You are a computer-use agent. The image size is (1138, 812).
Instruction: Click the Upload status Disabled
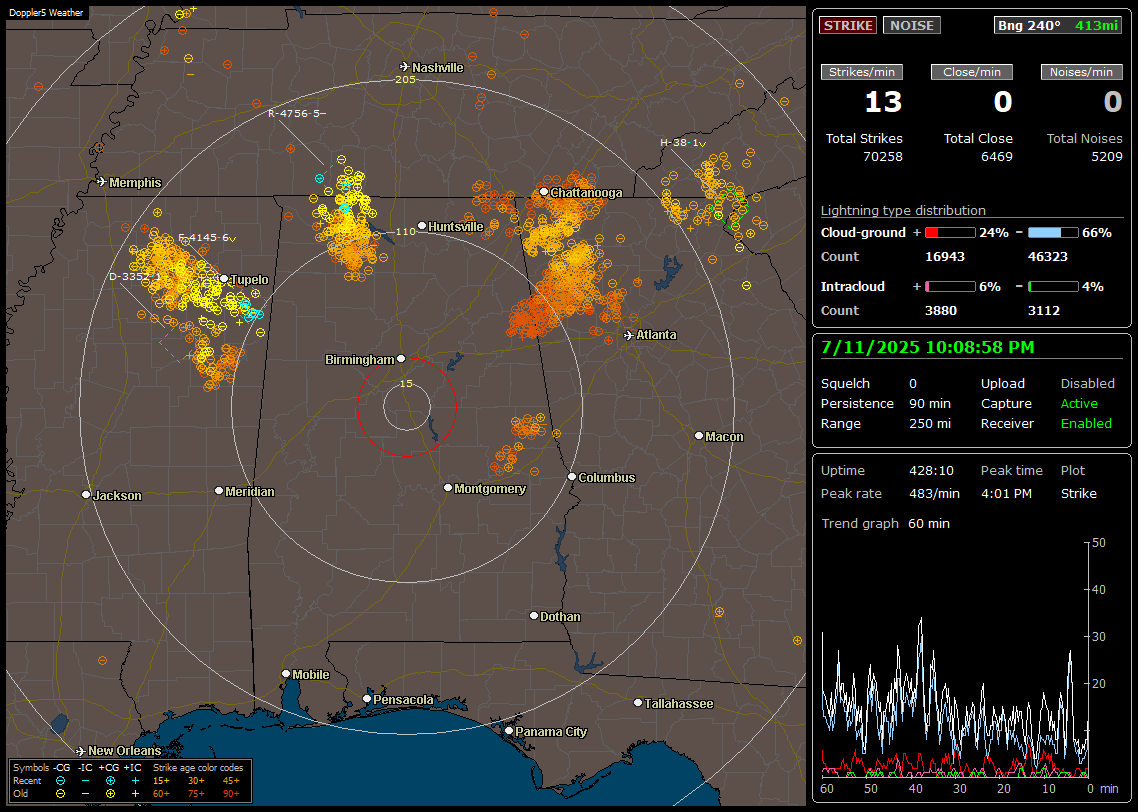click(x=1087, y=383)
